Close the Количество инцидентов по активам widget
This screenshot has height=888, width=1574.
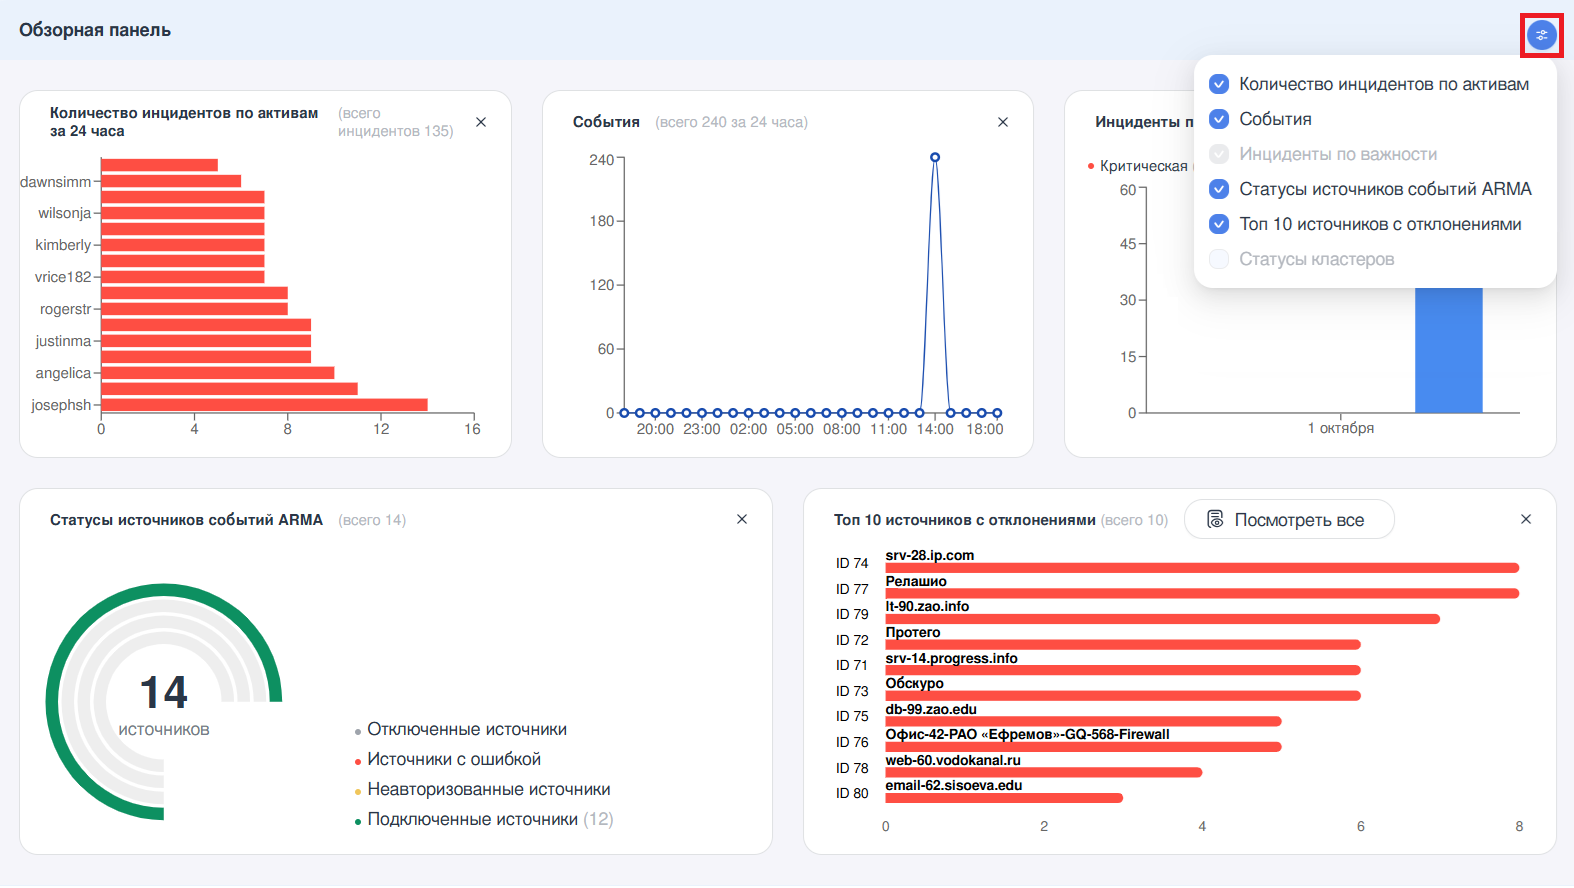(481, 122)
